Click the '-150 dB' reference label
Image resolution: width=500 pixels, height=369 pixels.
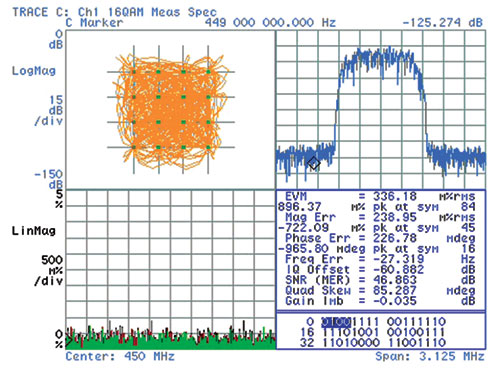tap(49, 179)
